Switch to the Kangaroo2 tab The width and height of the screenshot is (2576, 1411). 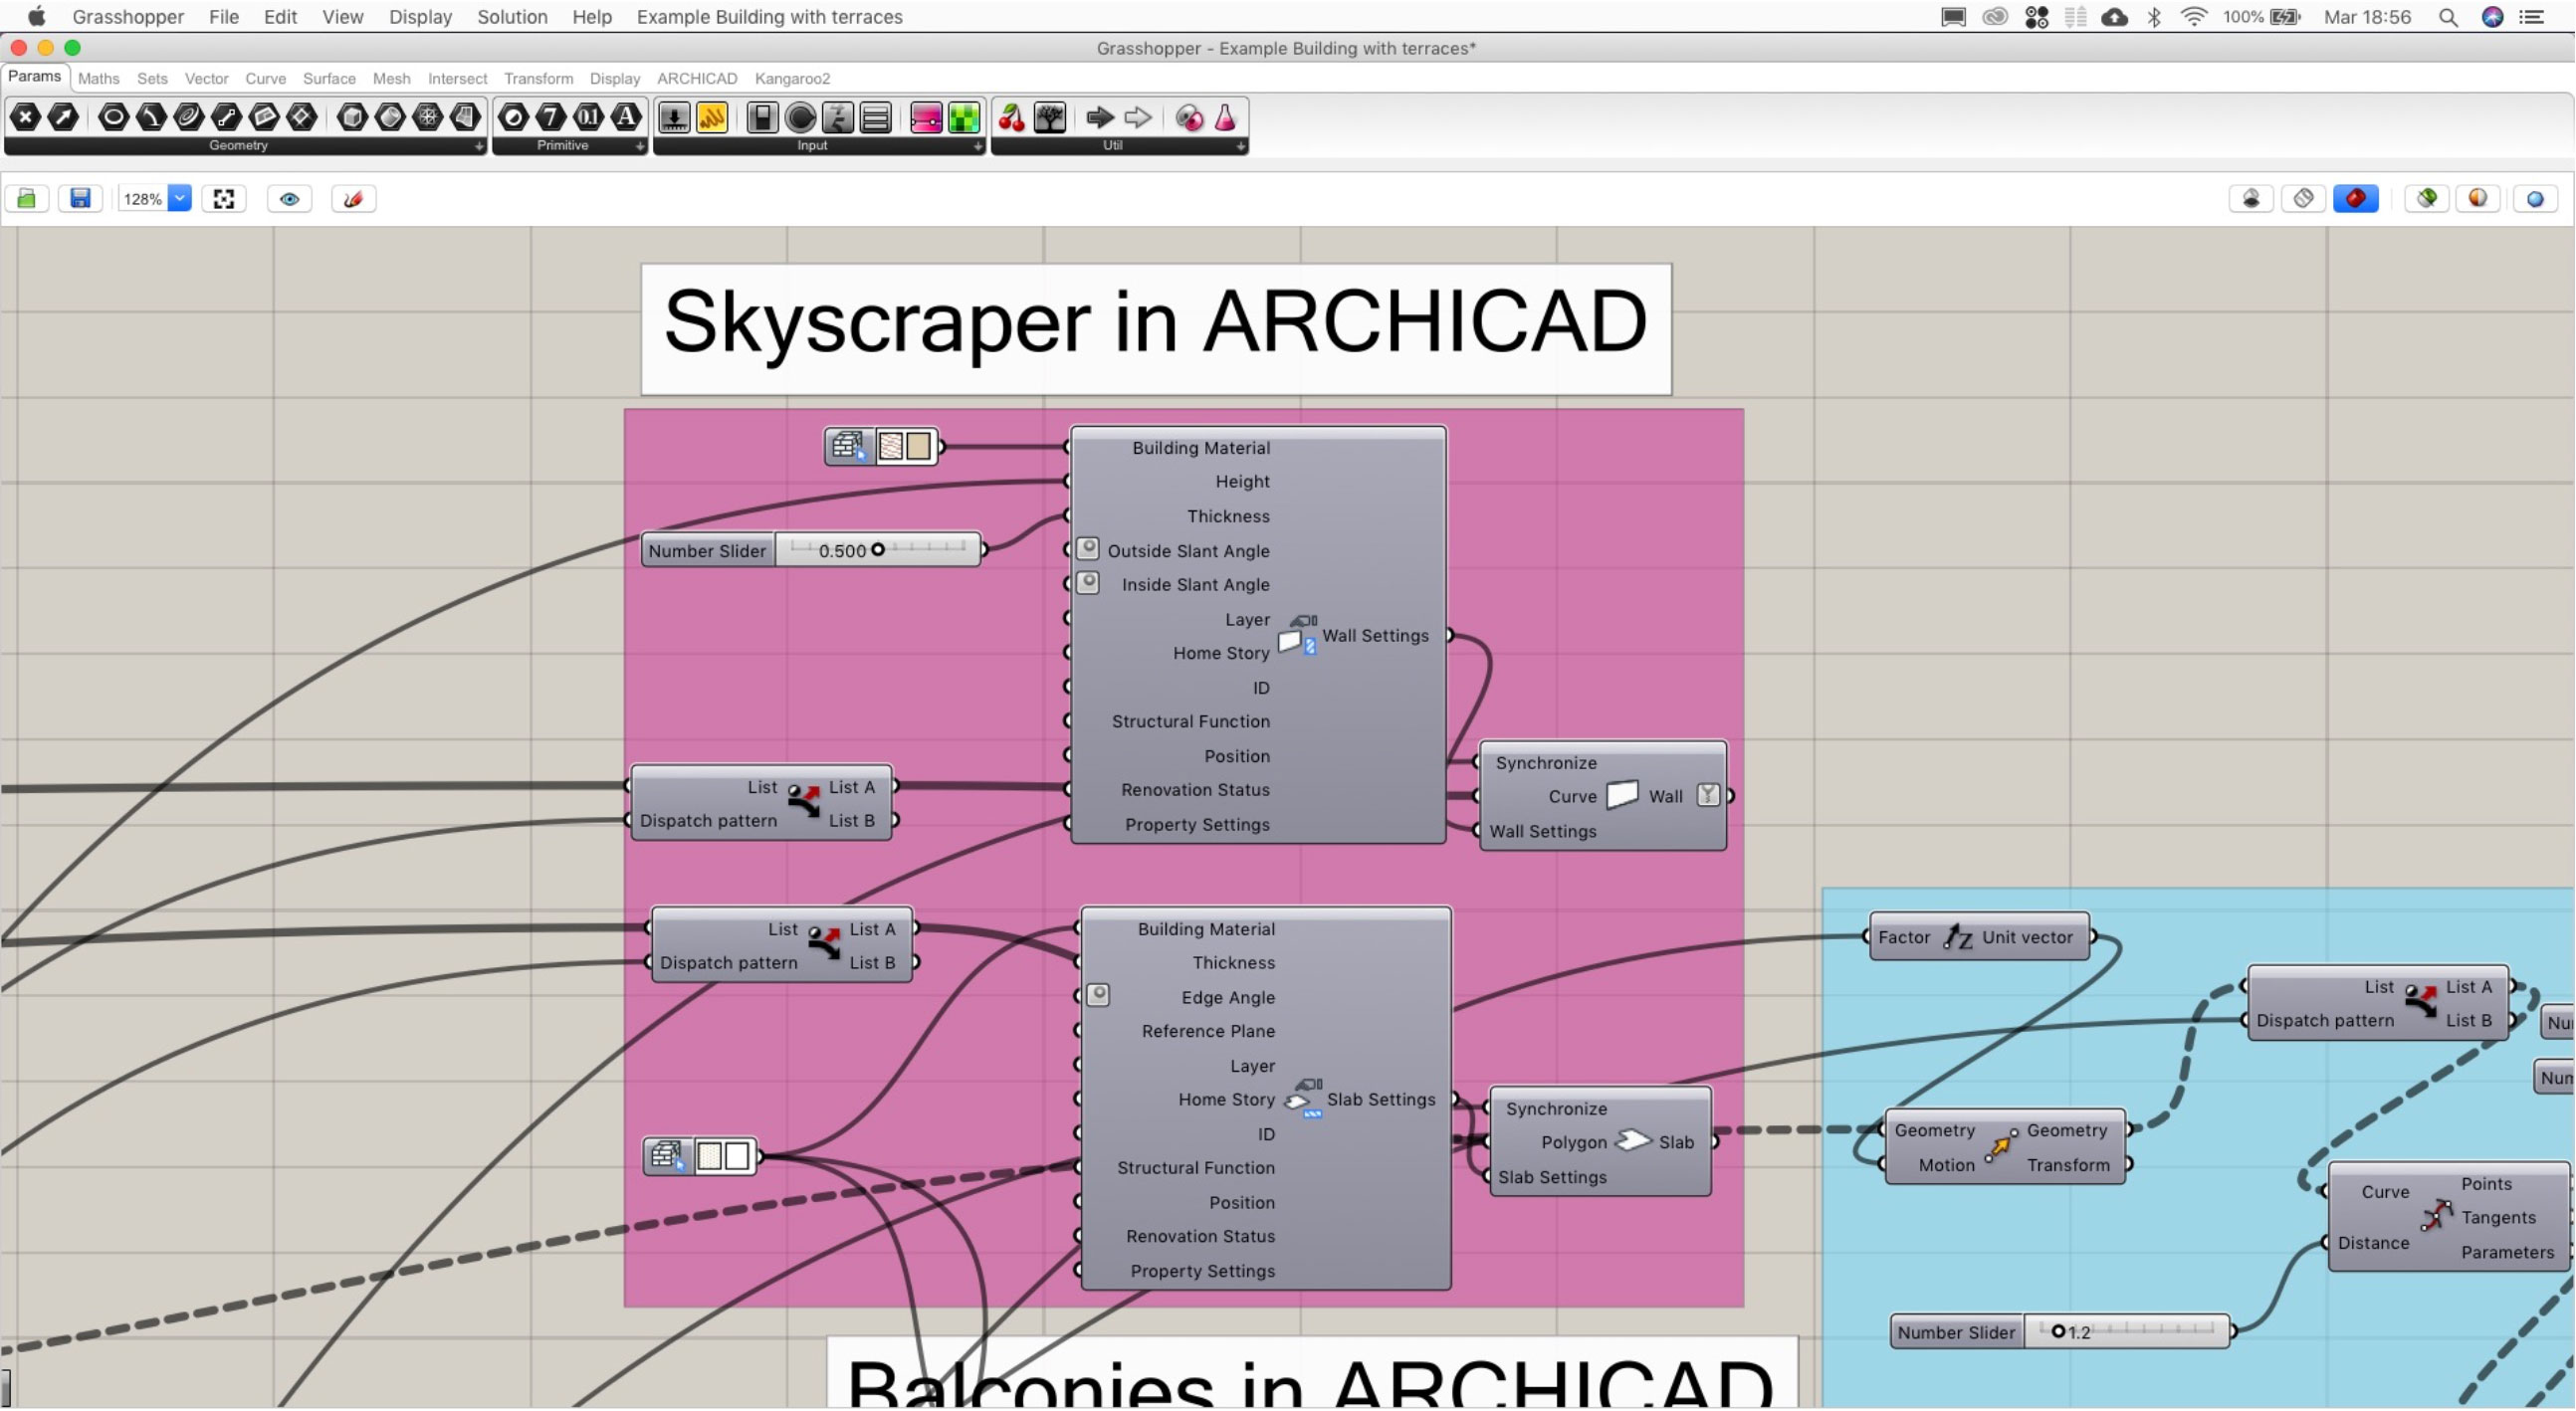tap(793, 78)
